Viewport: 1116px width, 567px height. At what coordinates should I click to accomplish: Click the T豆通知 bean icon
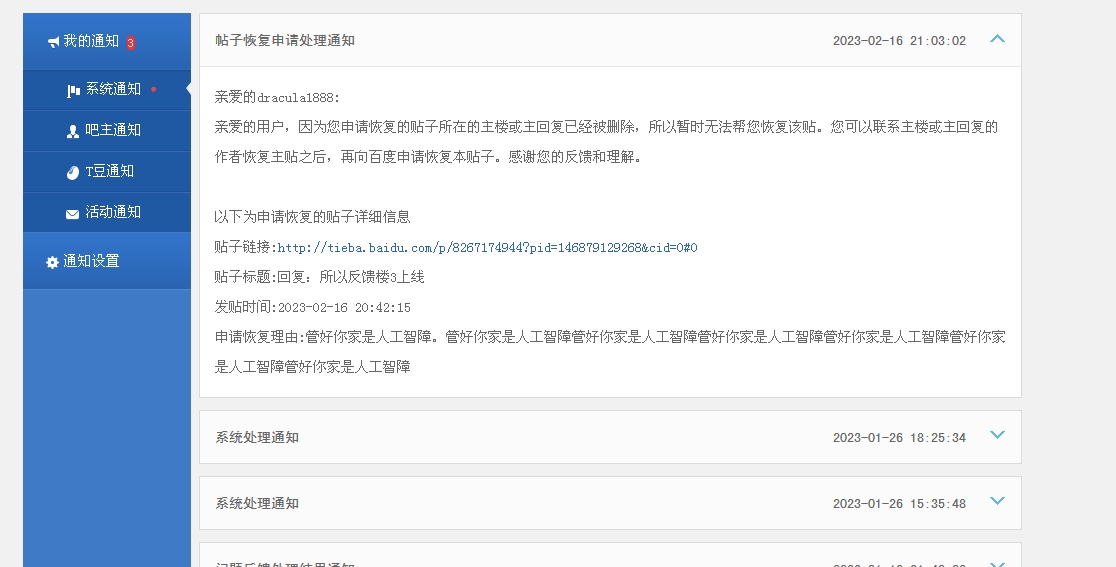click(x=73, y=172)
